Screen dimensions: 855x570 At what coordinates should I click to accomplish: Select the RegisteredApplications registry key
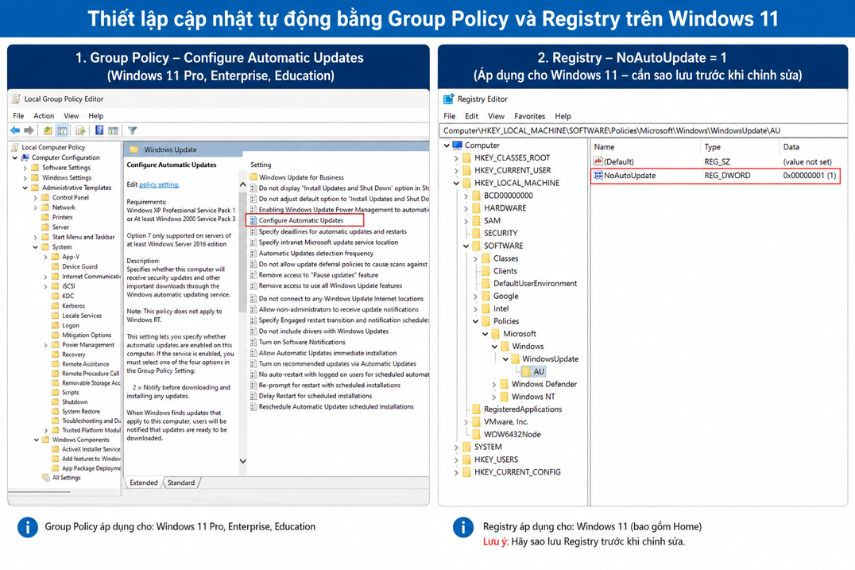click(522, 409)
